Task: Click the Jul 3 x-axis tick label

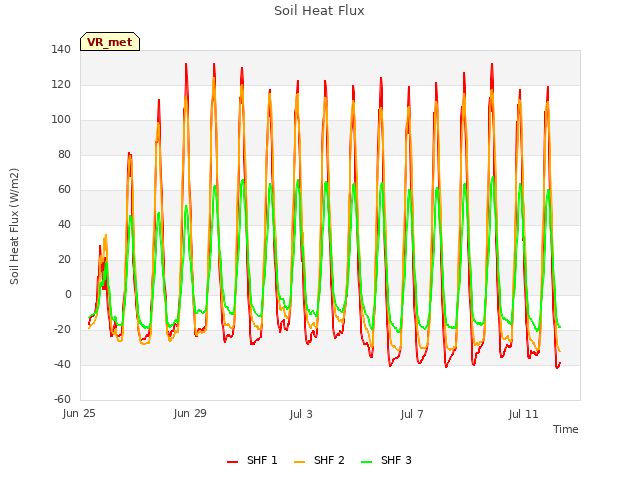Action: (301, 414)
